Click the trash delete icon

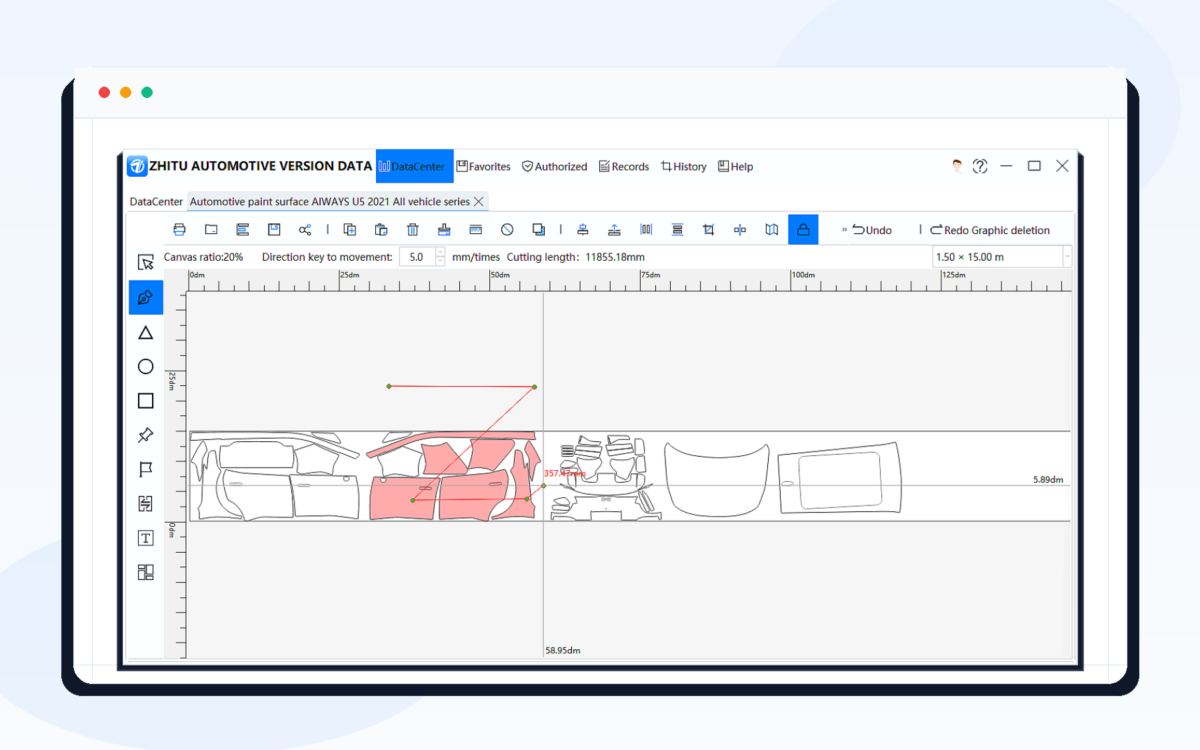click(413, 229)
